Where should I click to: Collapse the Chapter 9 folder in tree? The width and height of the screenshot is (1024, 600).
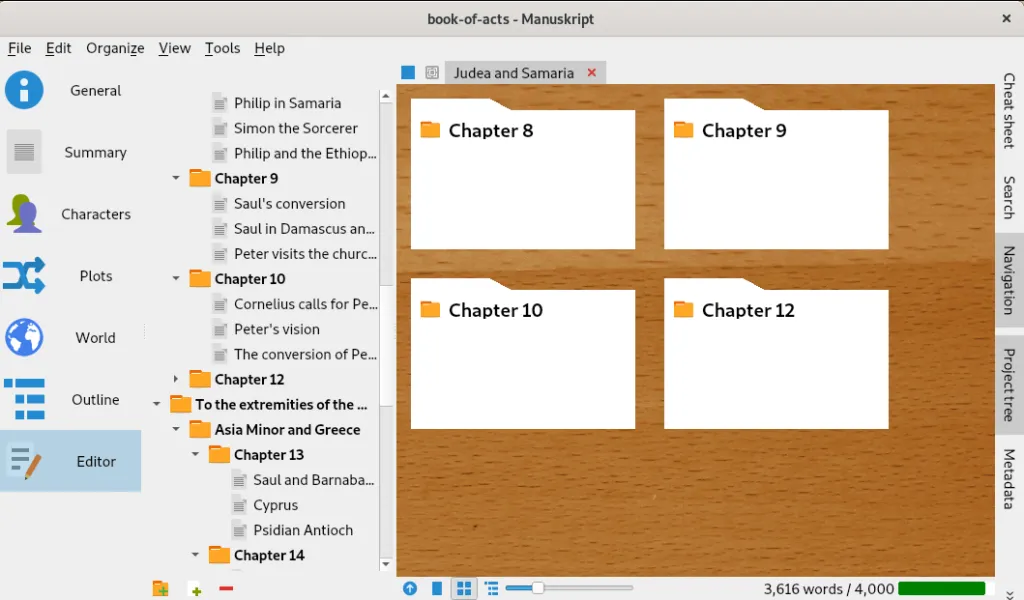[176, 178]
